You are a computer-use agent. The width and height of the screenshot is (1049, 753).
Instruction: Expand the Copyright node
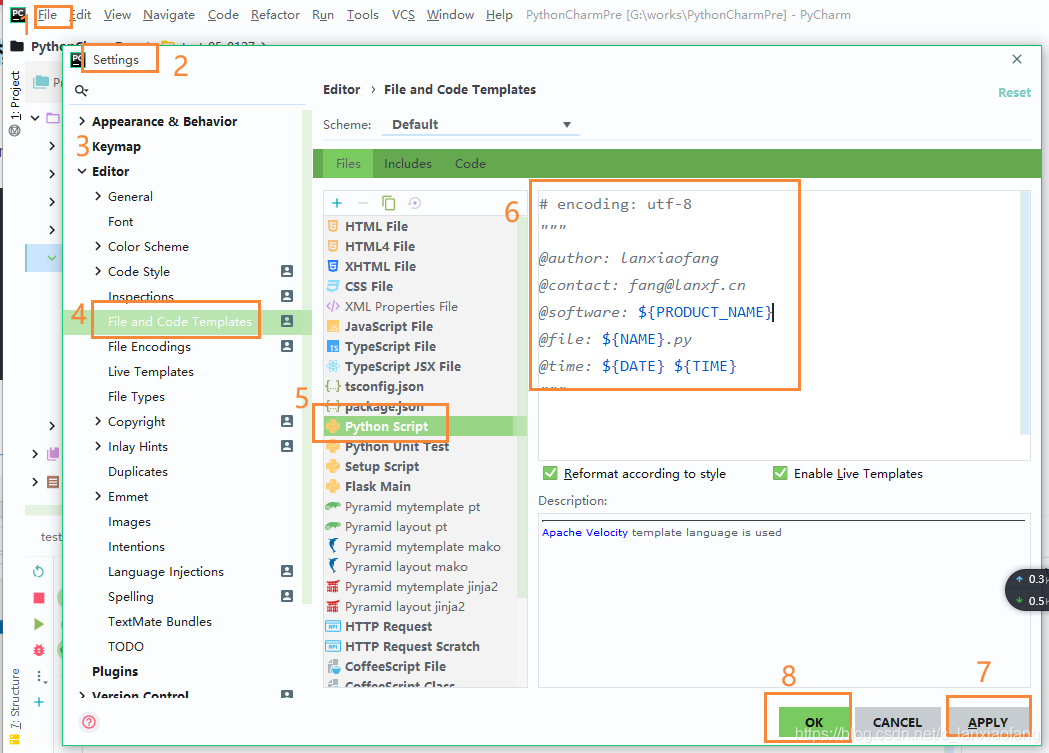[98, 421]
